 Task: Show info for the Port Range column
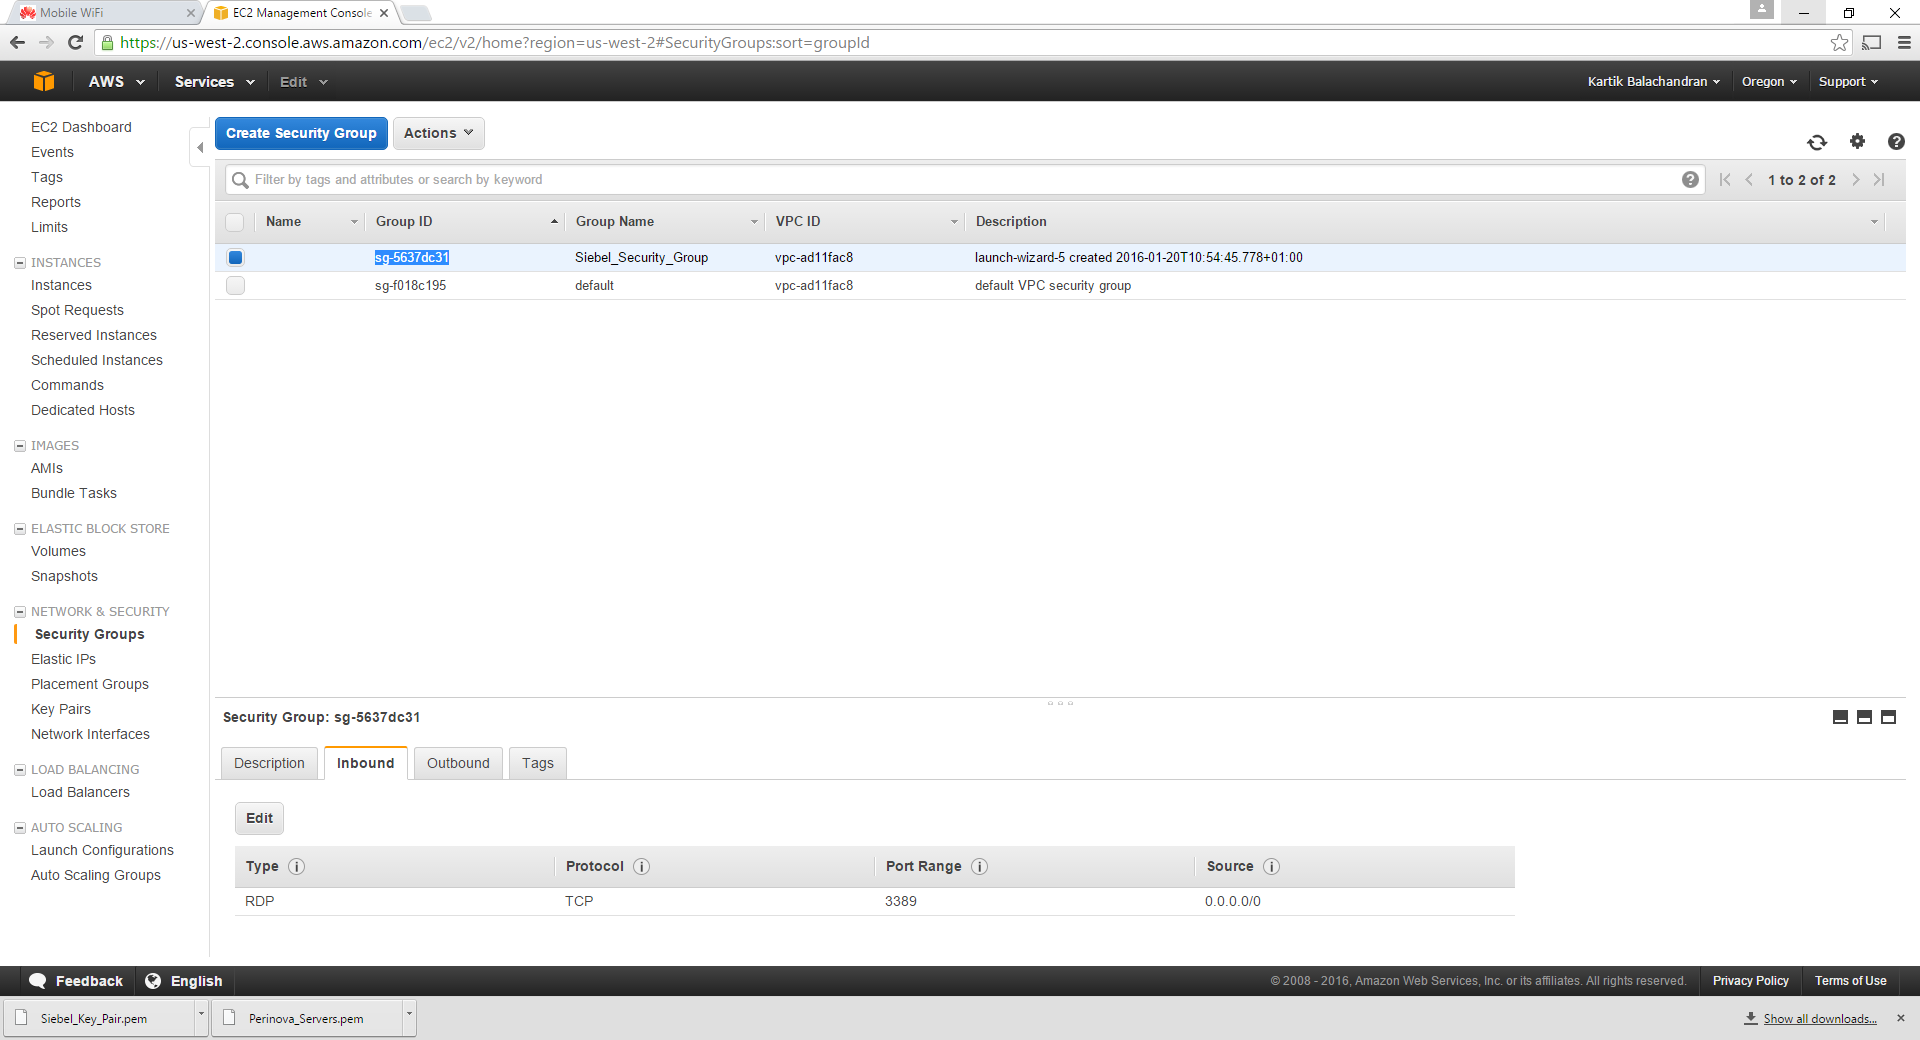[980, 867]
